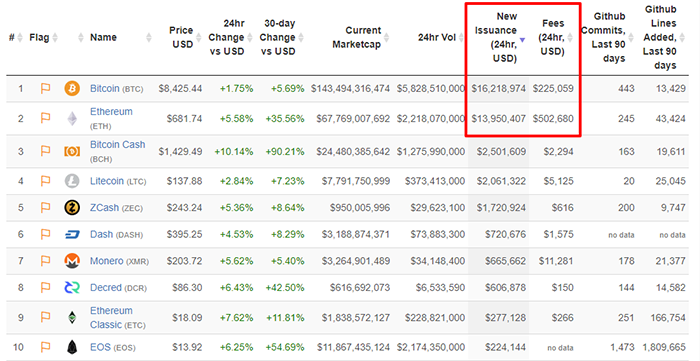Flag the Ethereum Classic row
700x361 pixels.
(45, 317)
